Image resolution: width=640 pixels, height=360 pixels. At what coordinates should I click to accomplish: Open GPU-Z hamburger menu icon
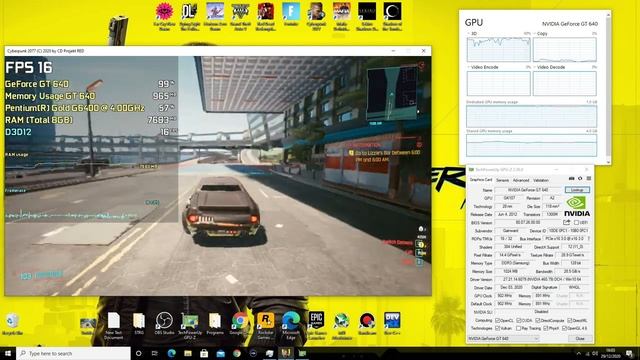[x=589, y=179]
